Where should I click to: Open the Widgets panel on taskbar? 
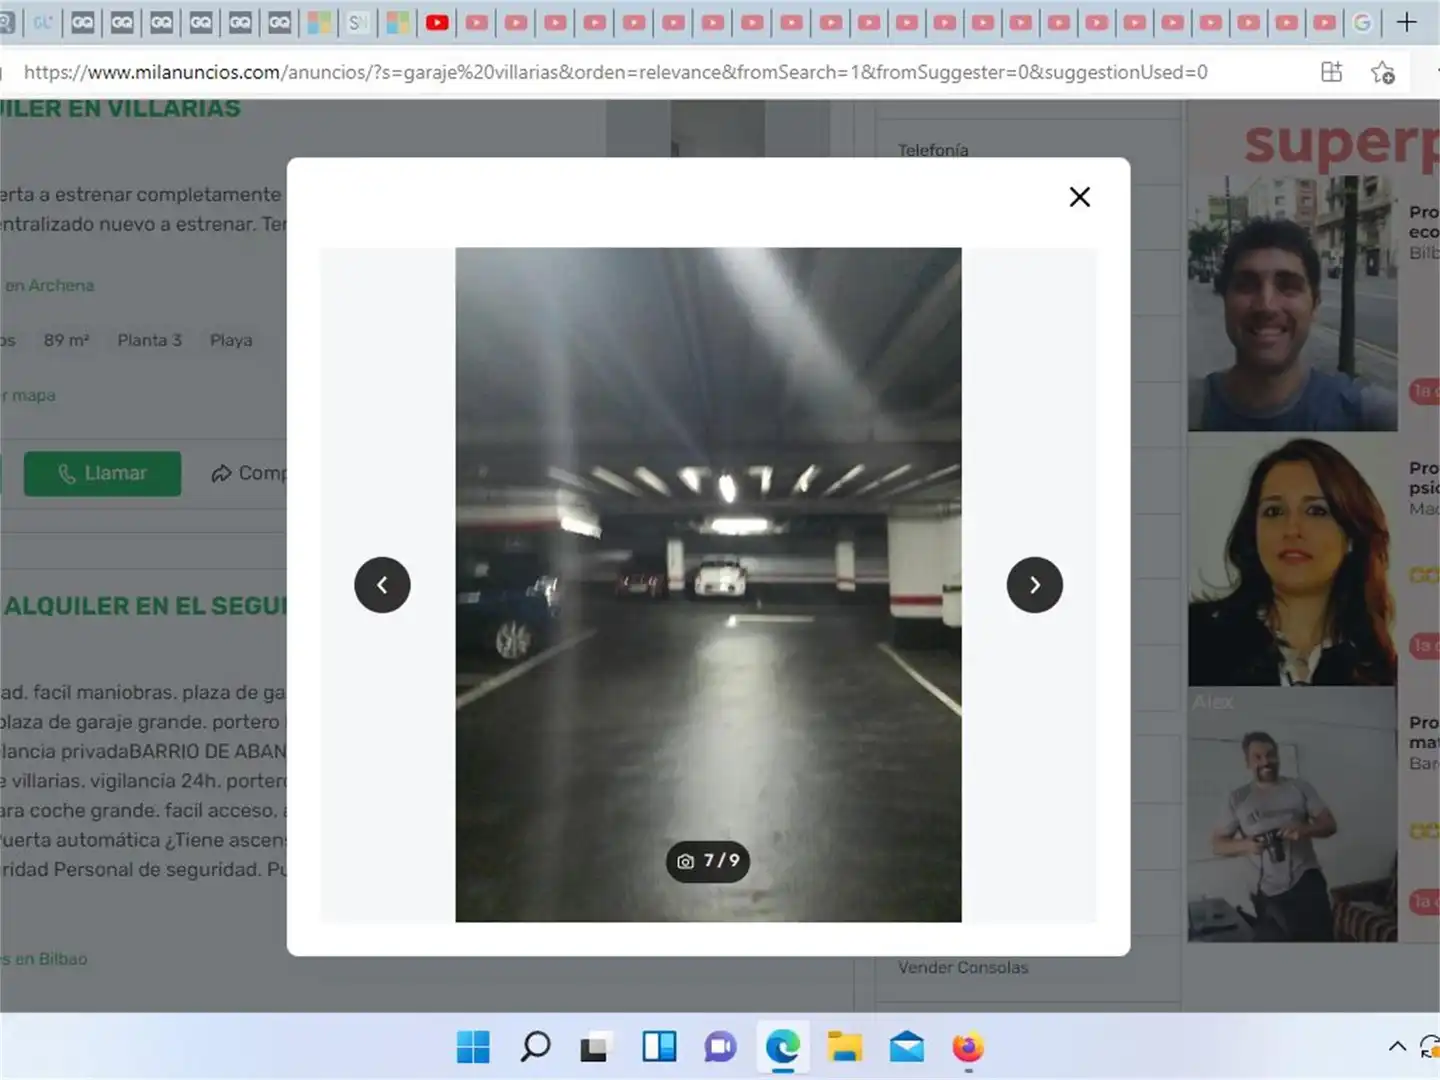coord(659,1047)
